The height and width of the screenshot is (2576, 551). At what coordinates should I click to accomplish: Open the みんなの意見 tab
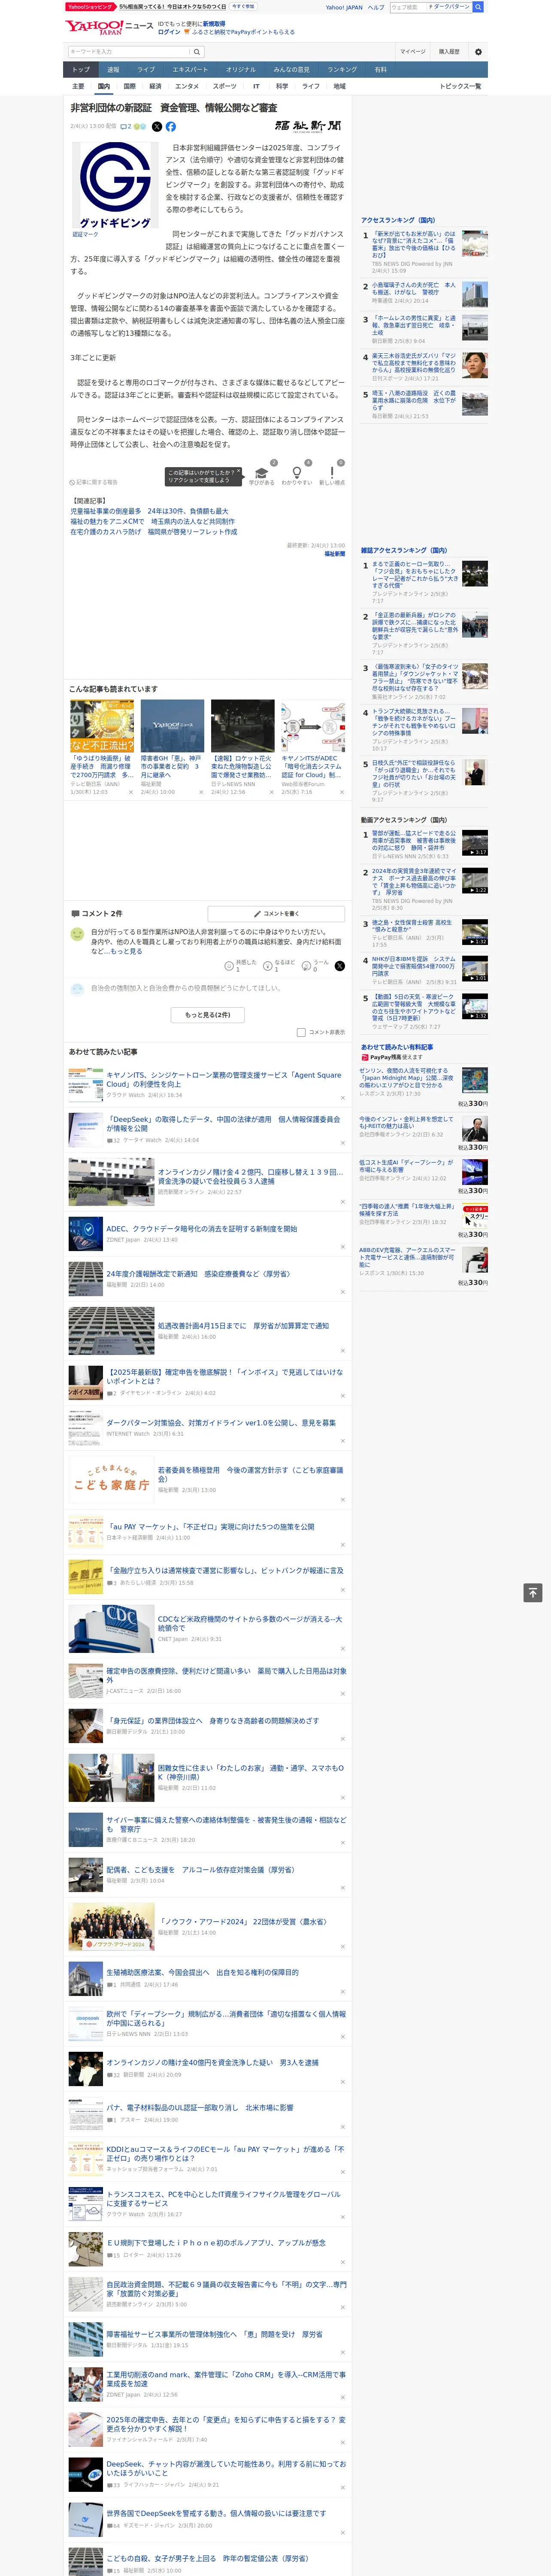292,70
